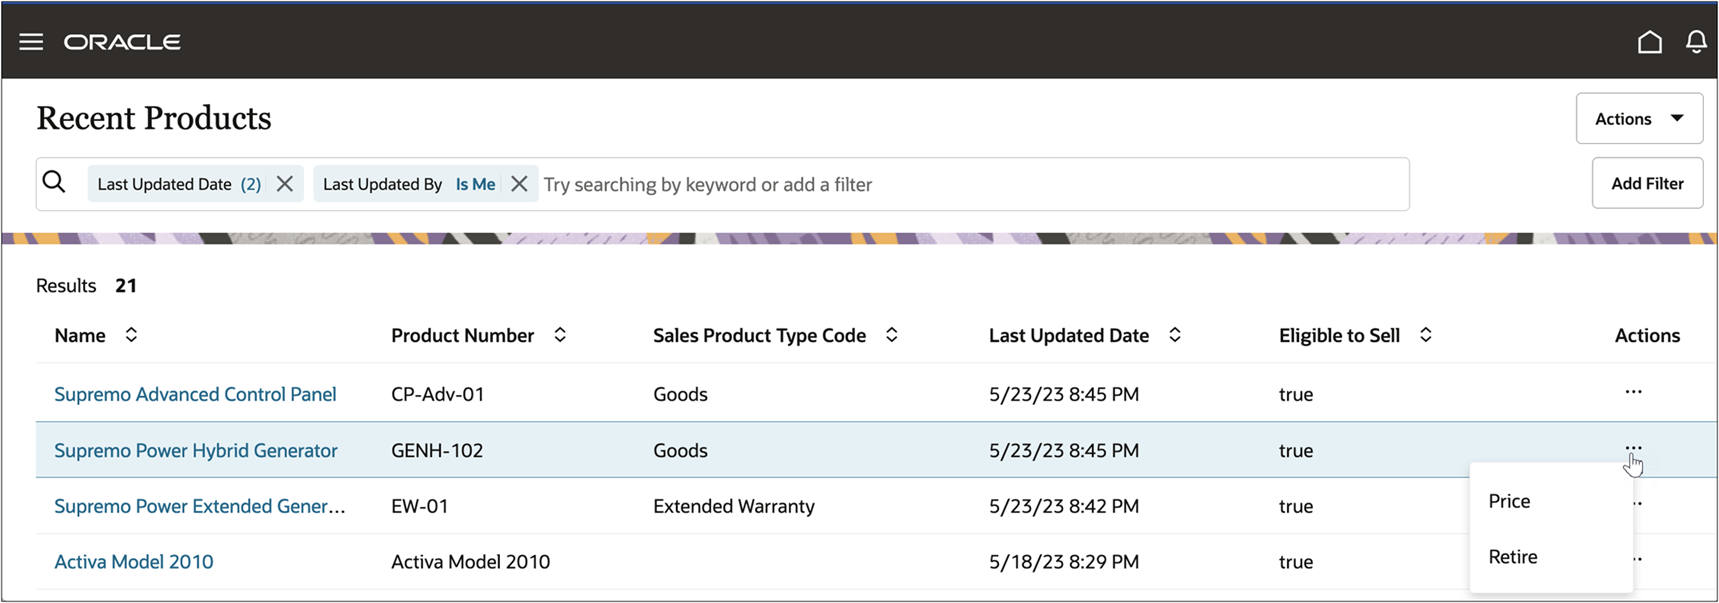1719x603 pixels.
Task: Sort by Sales Product Type Code column
Action: pos(891,335)
